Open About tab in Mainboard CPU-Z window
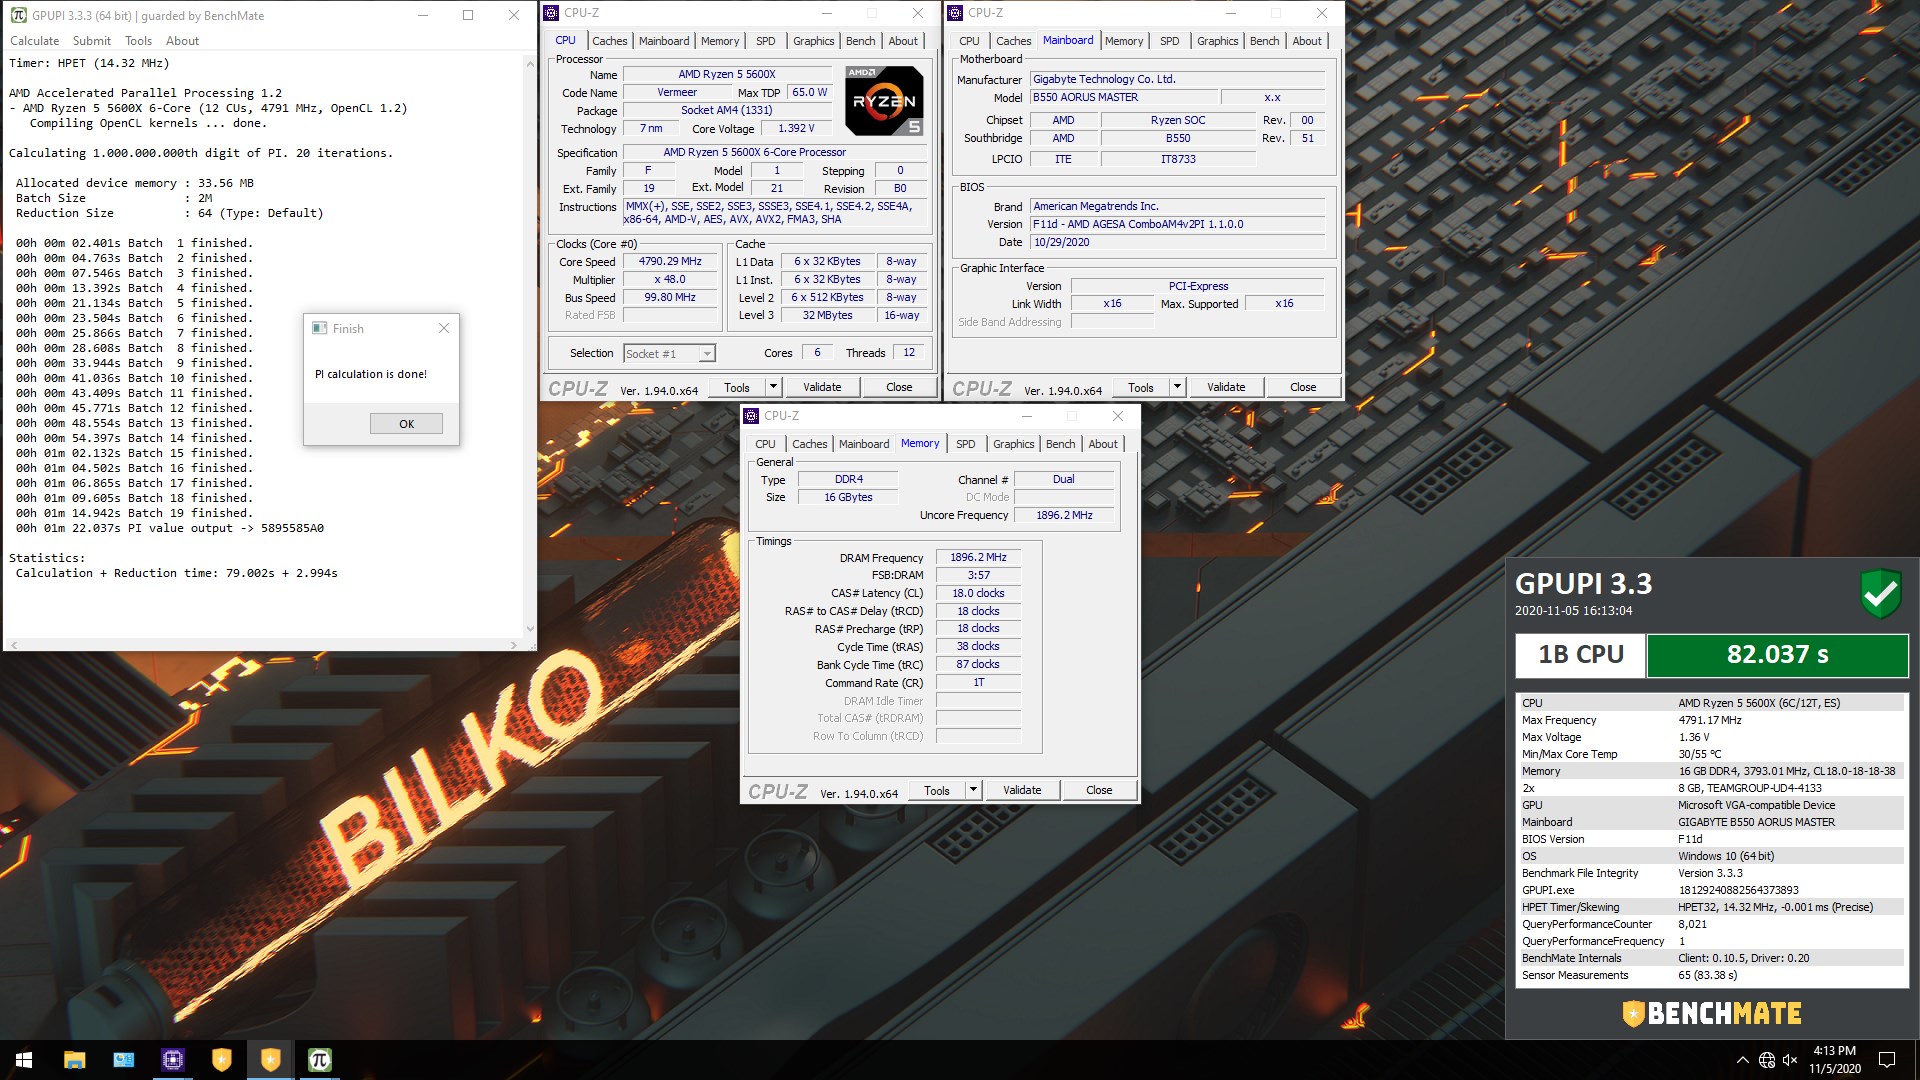 tap(1307, 41)
